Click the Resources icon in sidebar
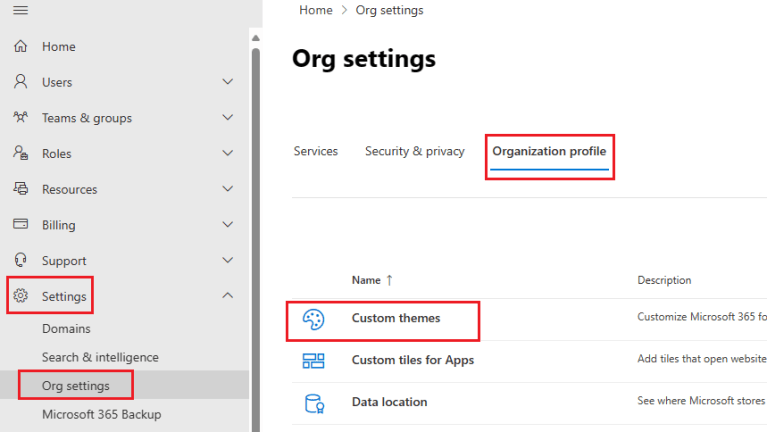The height and width of the screenshot is (432, 767). click(20, 189)
